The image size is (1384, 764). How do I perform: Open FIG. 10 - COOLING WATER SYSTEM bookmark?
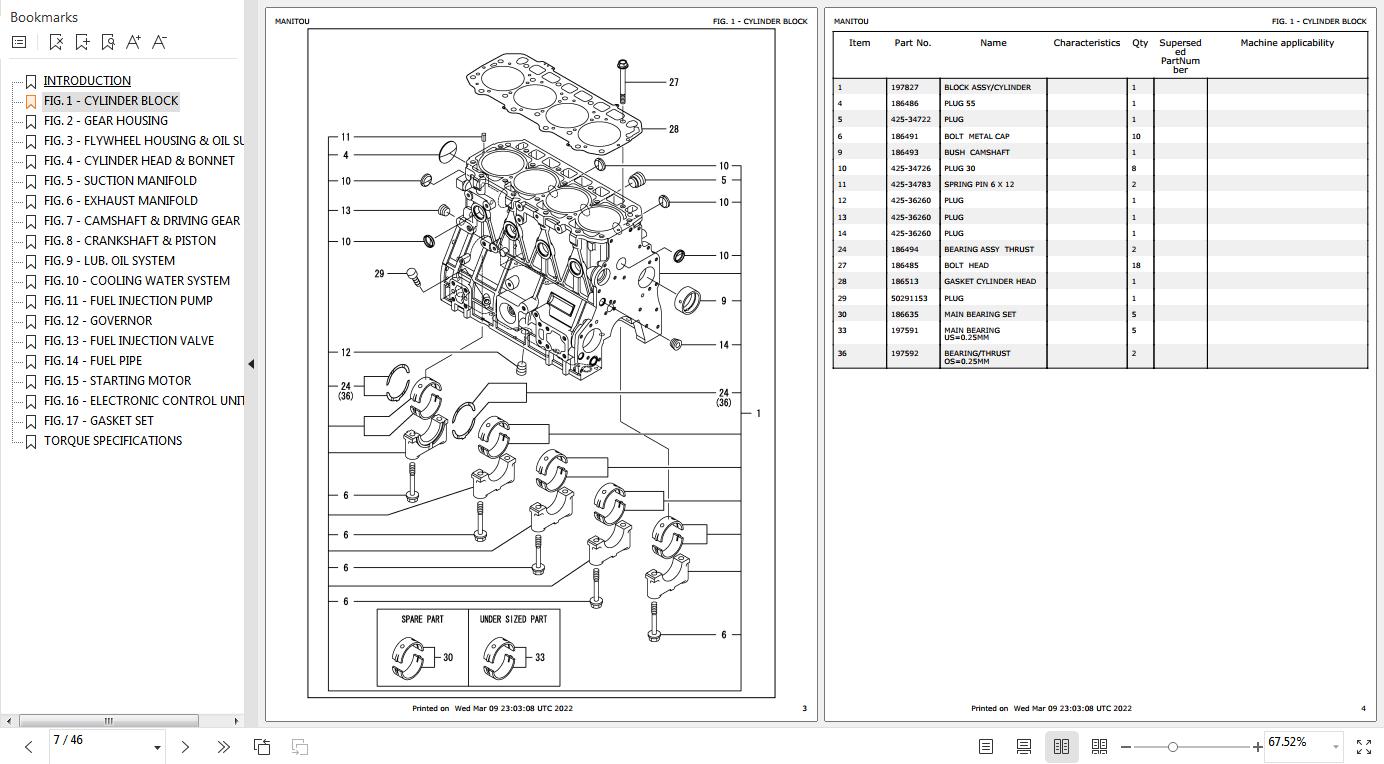tap(136, 281)
